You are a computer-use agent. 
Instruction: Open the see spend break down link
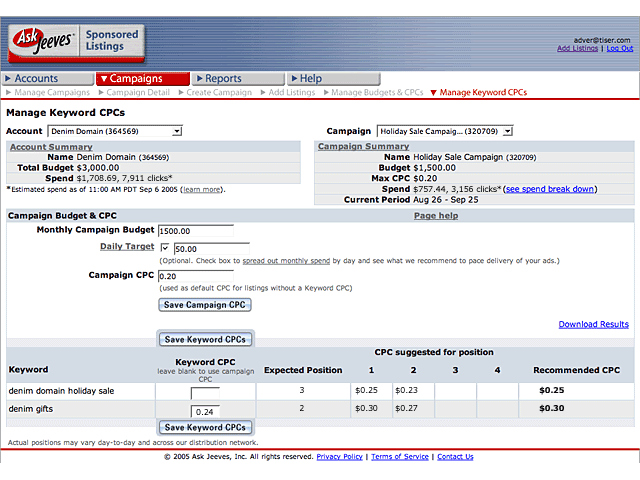pyautogui.click(x=549, y=188)
